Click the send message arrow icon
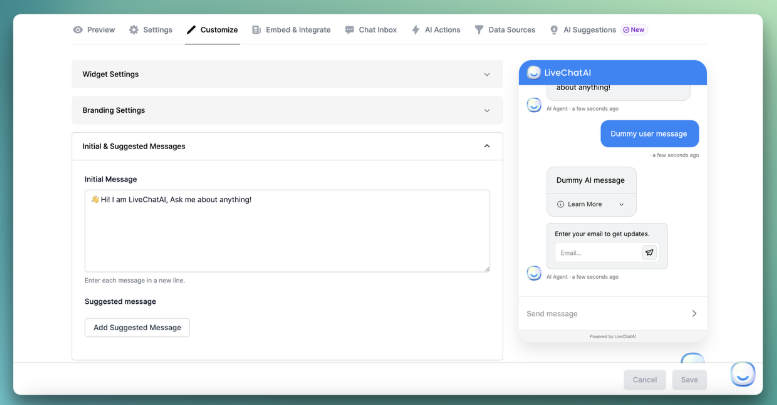The height and width of the screenshot is (405, 777). coord(694,313)
